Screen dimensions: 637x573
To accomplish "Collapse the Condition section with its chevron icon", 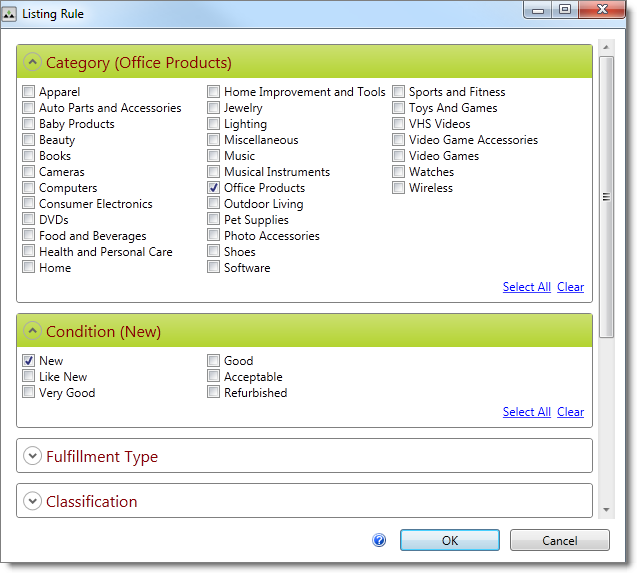I will [x=32, y=332].
